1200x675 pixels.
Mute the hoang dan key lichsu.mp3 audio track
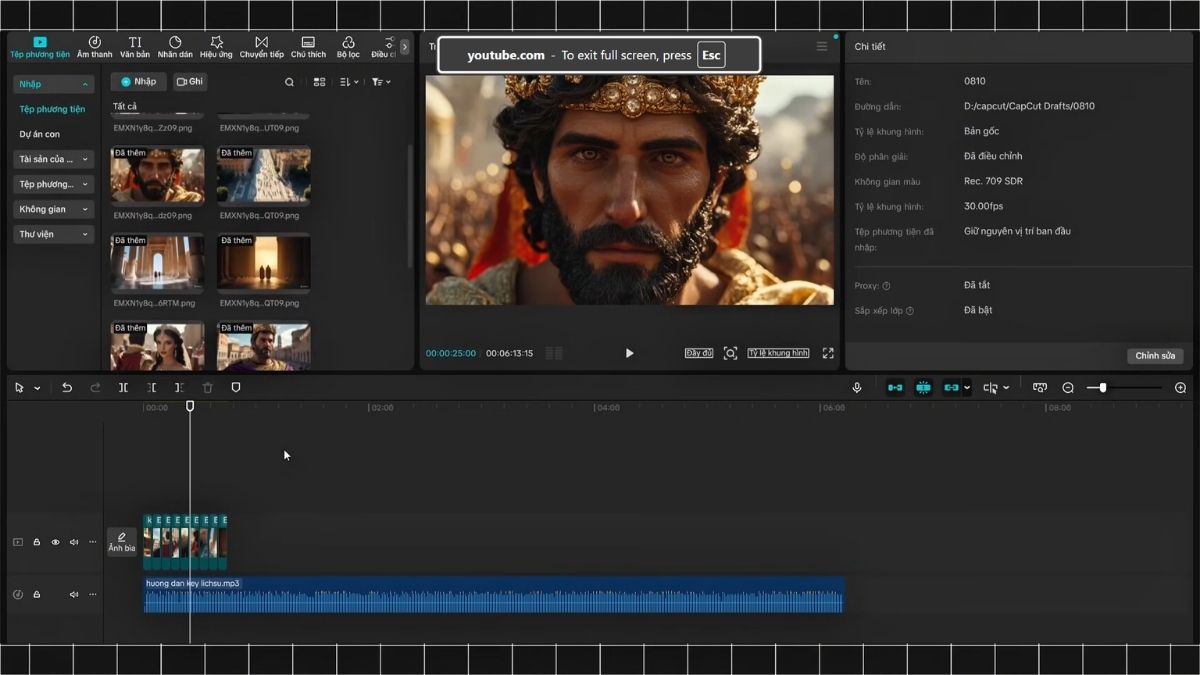tap(73, 594)
